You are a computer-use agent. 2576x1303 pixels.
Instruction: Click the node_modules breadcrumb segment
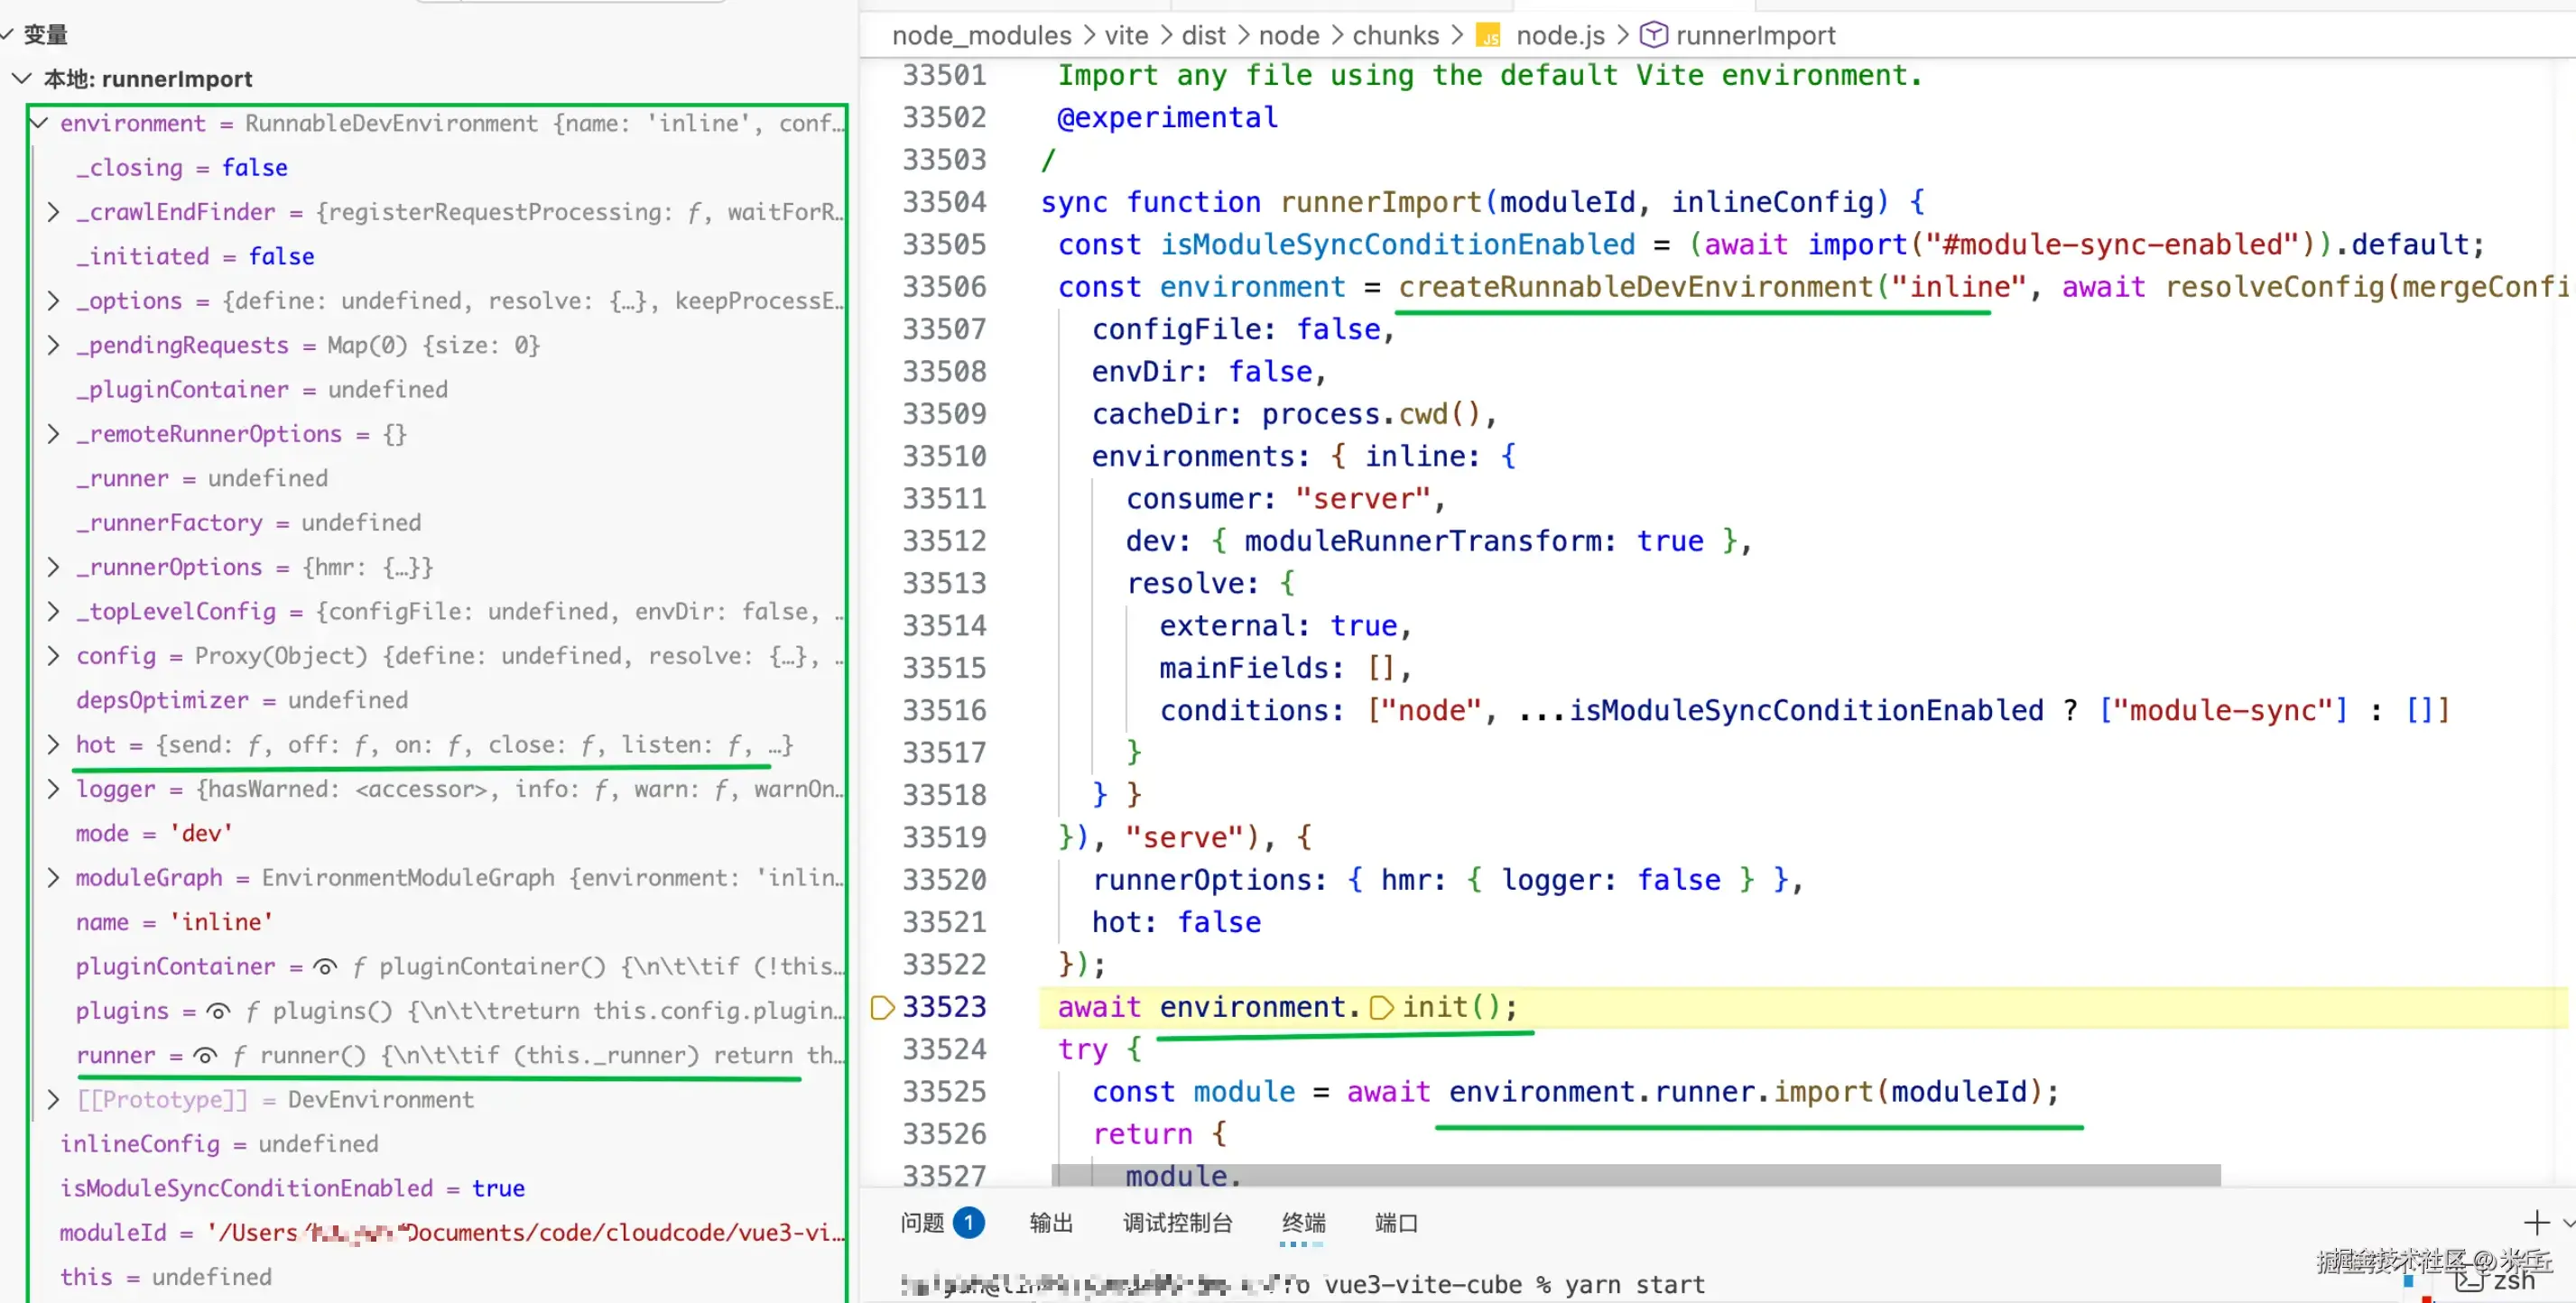coord(981,36)
